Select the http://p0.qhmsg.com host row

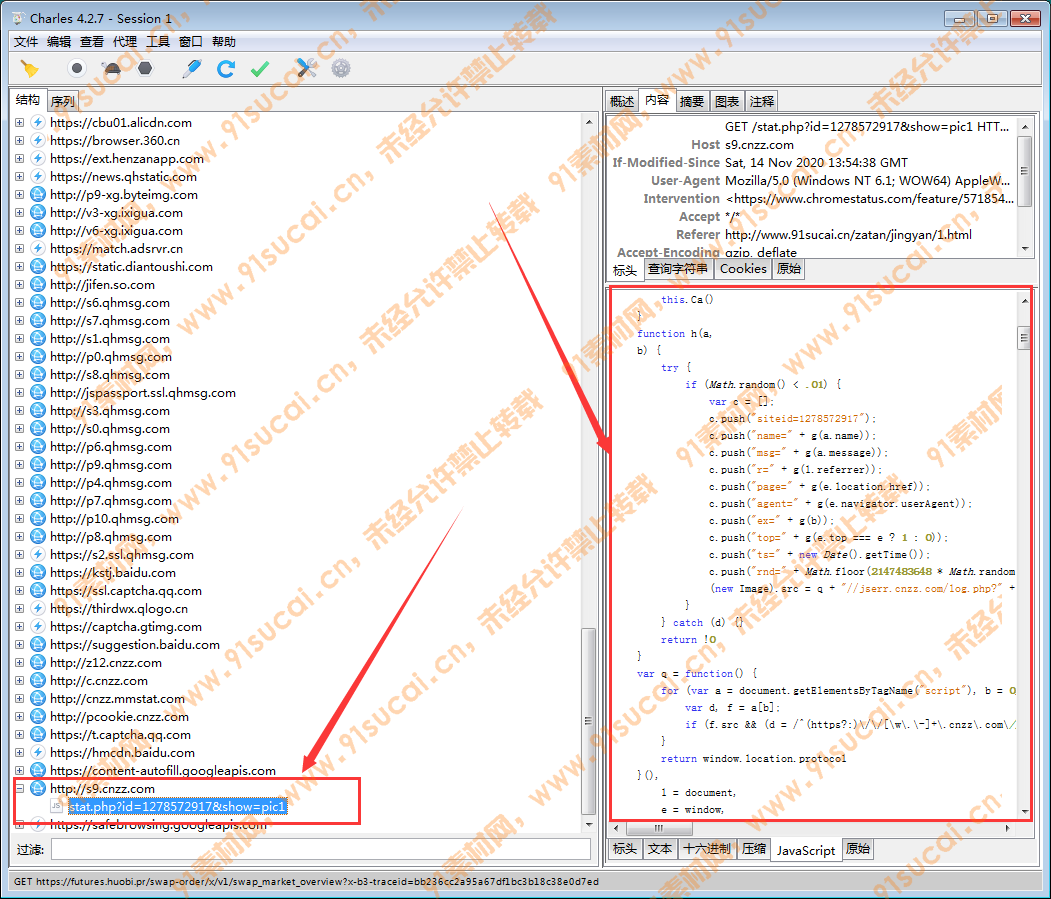pos(111,357)
